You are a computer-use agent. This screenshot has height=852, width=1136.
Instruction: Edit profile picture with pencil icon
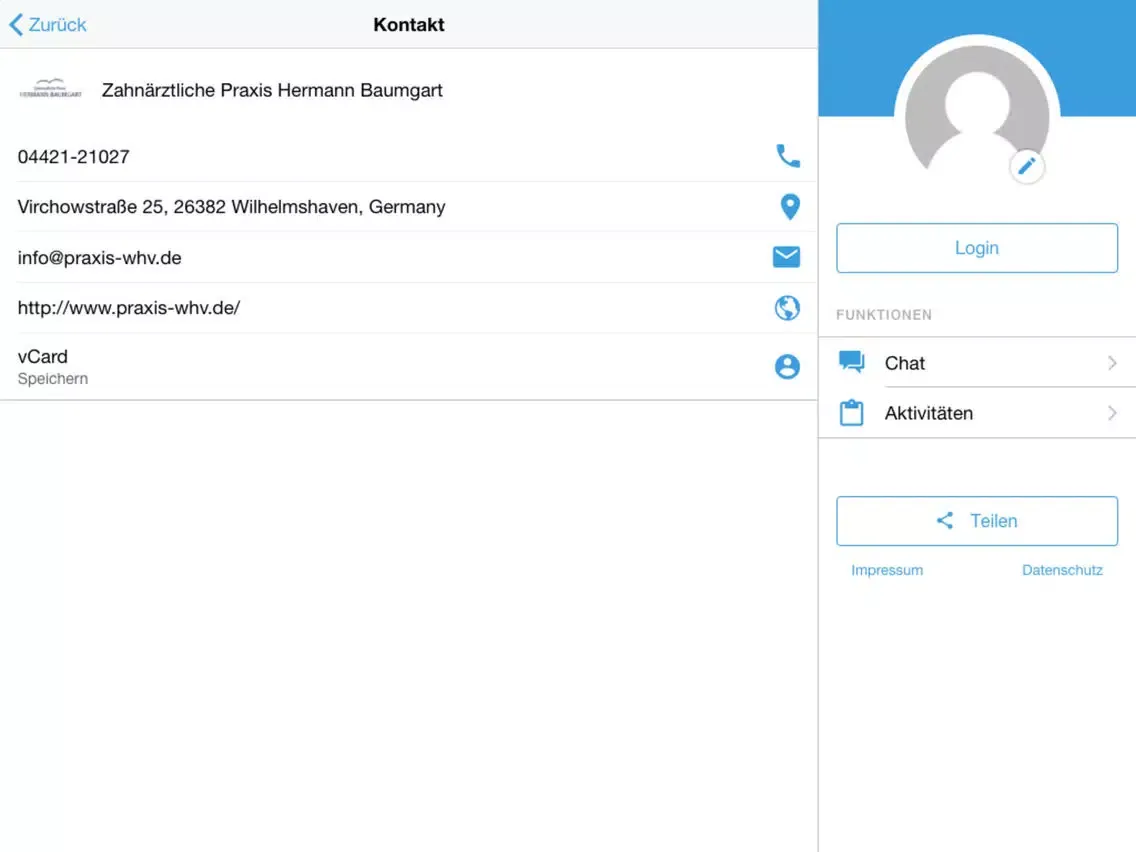click(1027, 167)
